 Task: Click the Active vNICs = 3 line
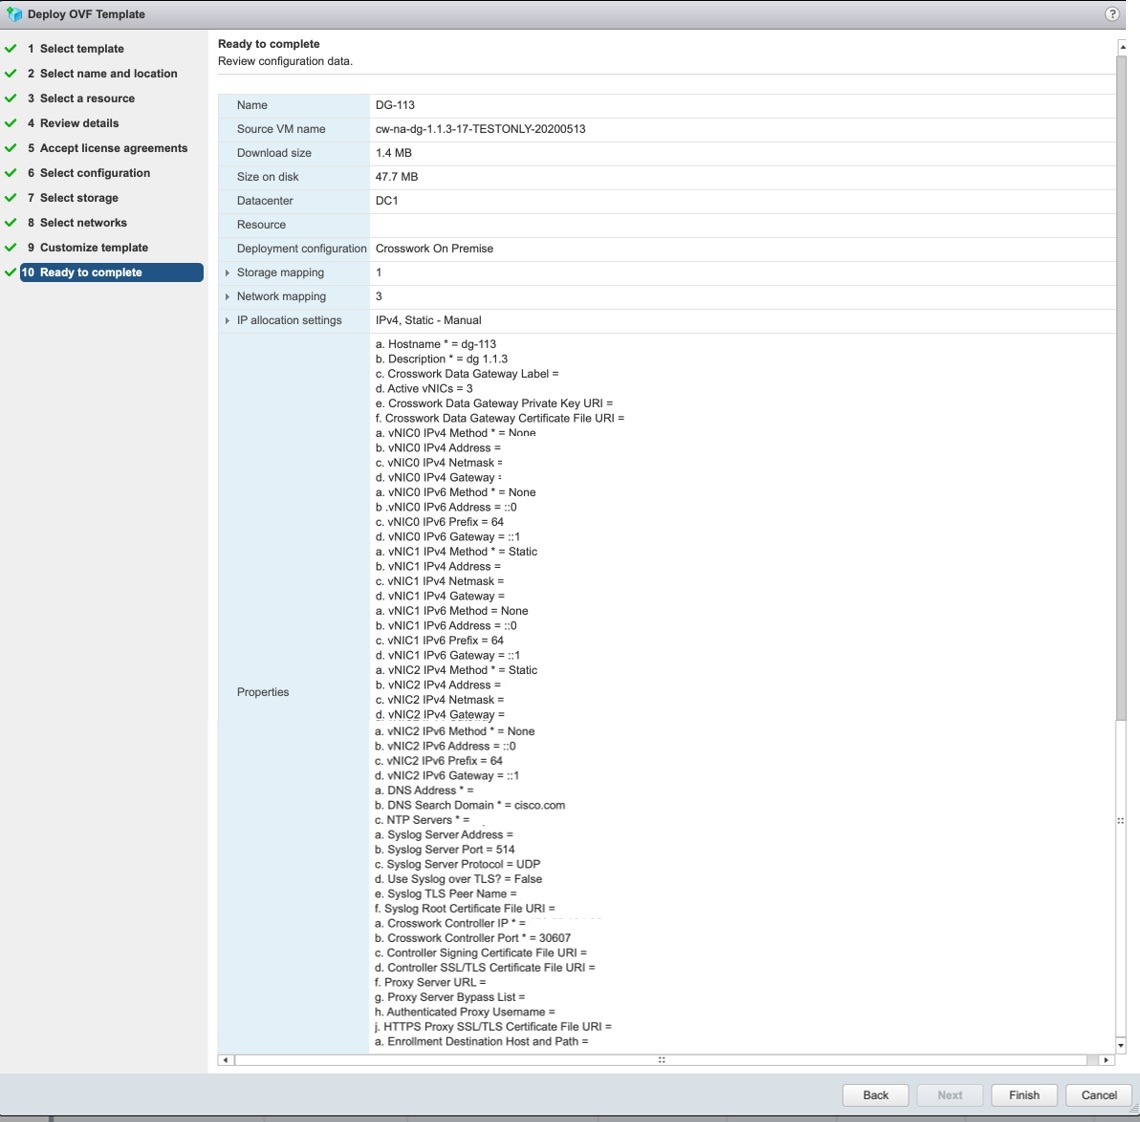pos(424,388)
